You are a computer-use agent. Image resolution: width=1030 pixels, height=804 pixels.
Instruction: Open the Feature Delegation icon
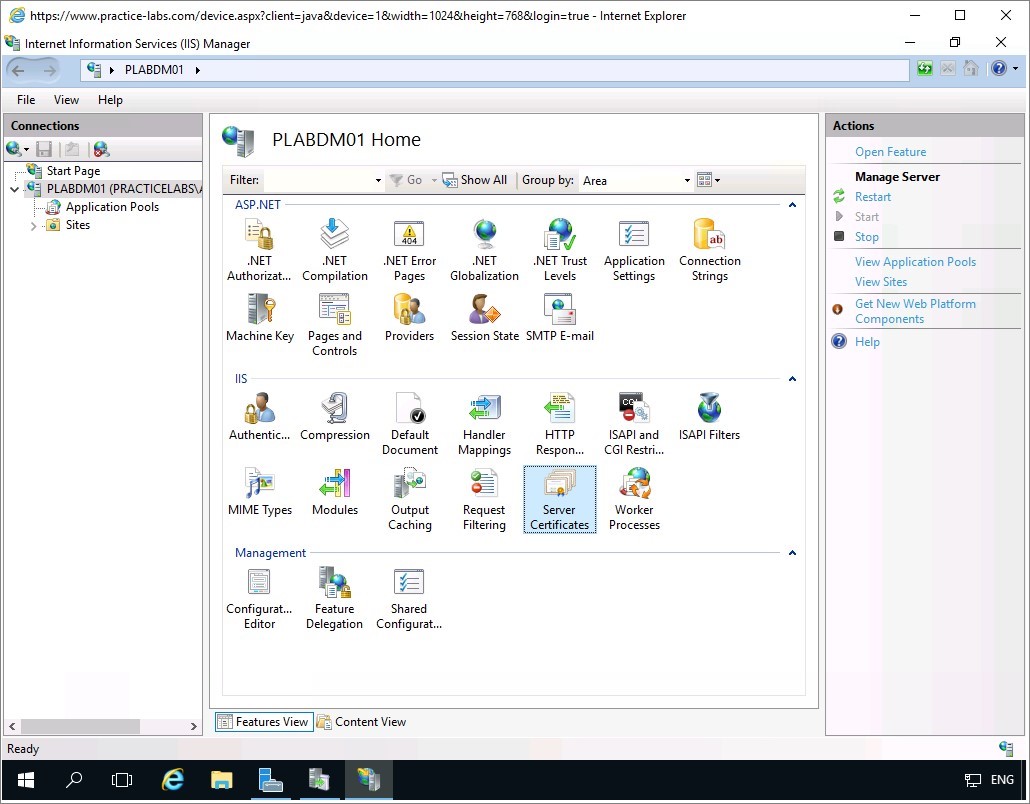click(x=334, y=597)
